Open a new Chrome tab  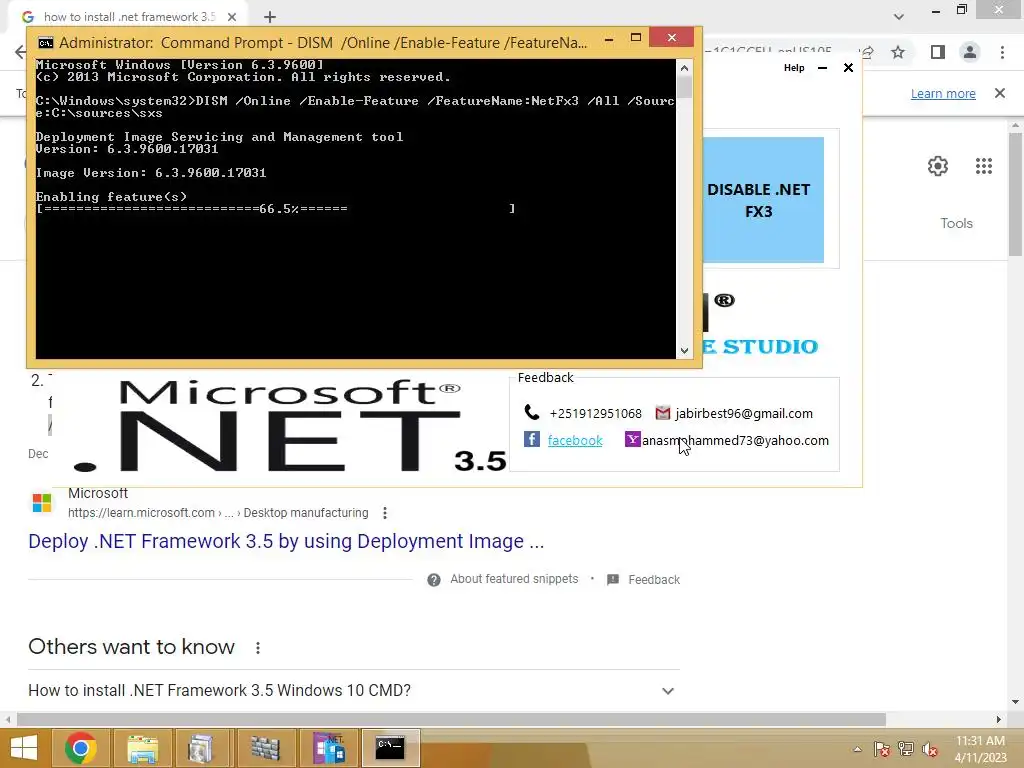click(x=270, y=17)
